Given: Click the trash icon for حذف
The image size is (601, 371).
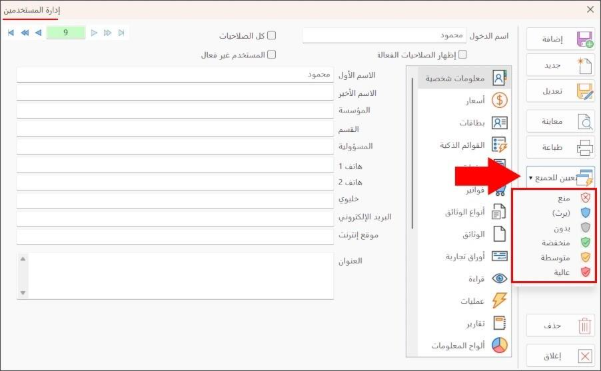Looking at the screenshot, I should 585,326.
